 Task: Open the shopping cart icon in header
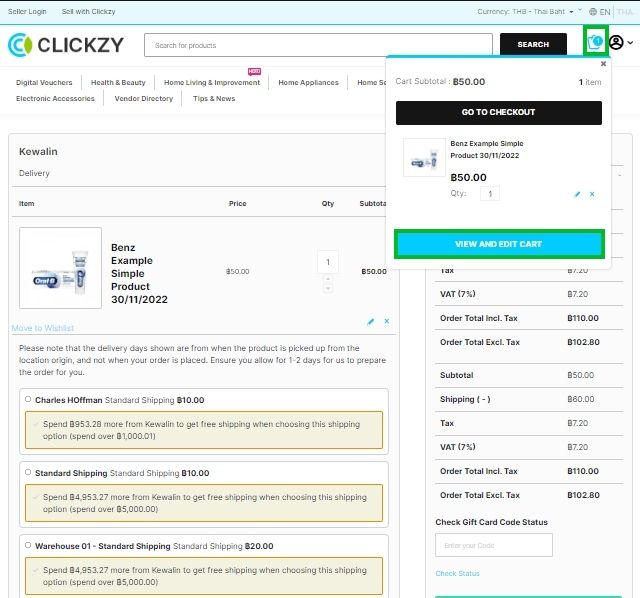(595, 42)
